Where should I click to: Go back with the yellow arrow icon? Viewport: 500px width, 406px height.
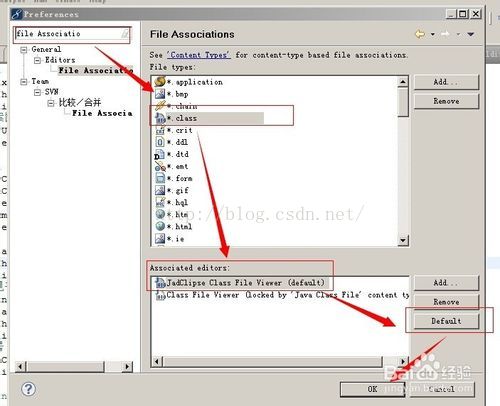[x=420, y=34]
